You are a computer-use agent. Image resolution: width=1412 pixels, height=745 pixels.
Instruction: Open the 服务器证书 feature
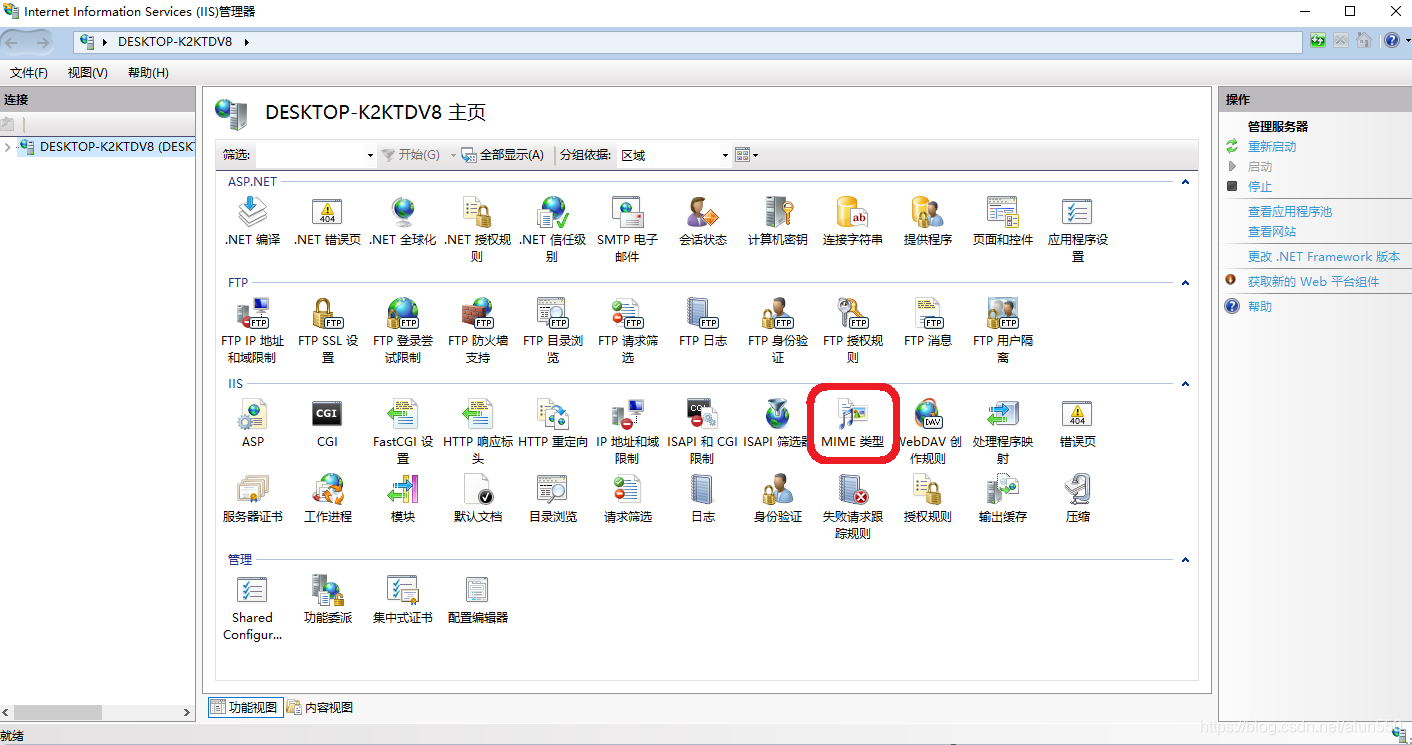(x=253, y=499)
